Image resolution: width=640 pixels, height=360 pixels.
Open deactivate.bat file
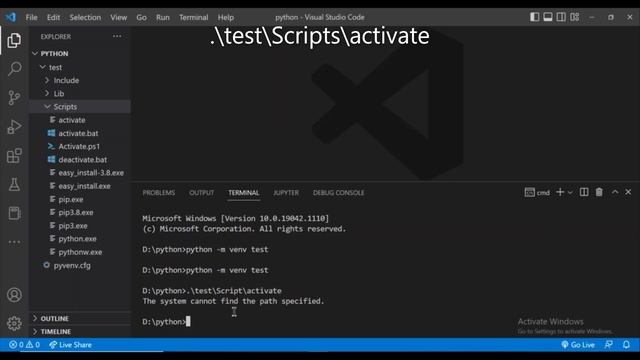point(80,160)
